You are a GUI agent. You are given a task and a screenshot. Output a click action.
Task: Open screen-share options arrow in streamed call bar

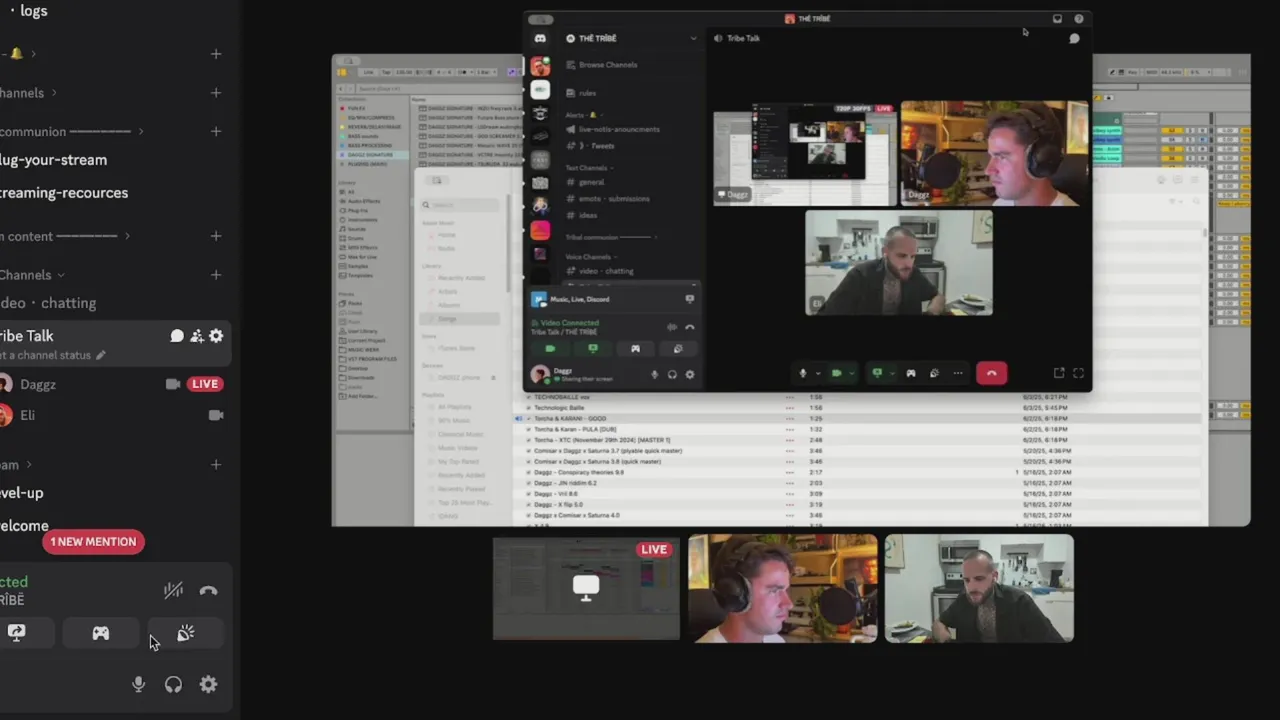[893, 373]
